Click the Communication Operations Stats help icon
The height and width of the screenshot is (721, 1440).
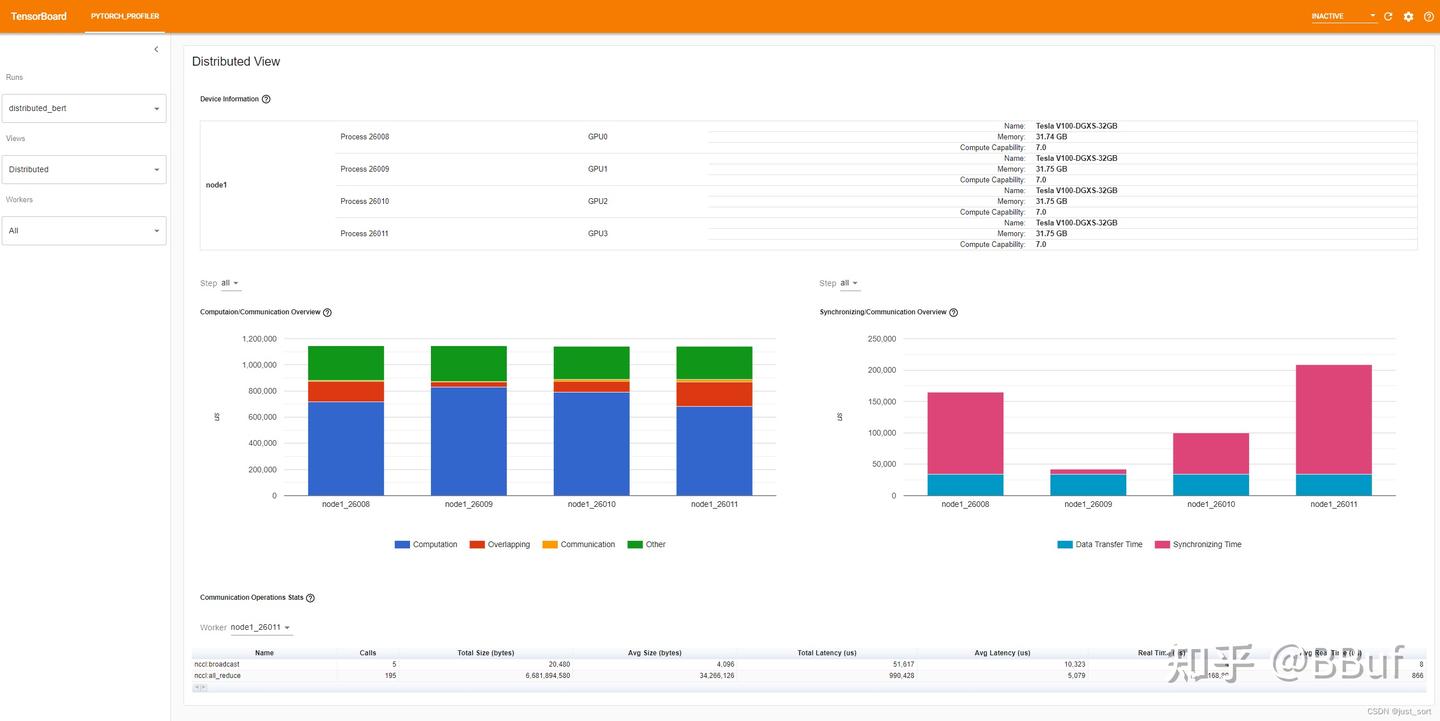[309, 597]
